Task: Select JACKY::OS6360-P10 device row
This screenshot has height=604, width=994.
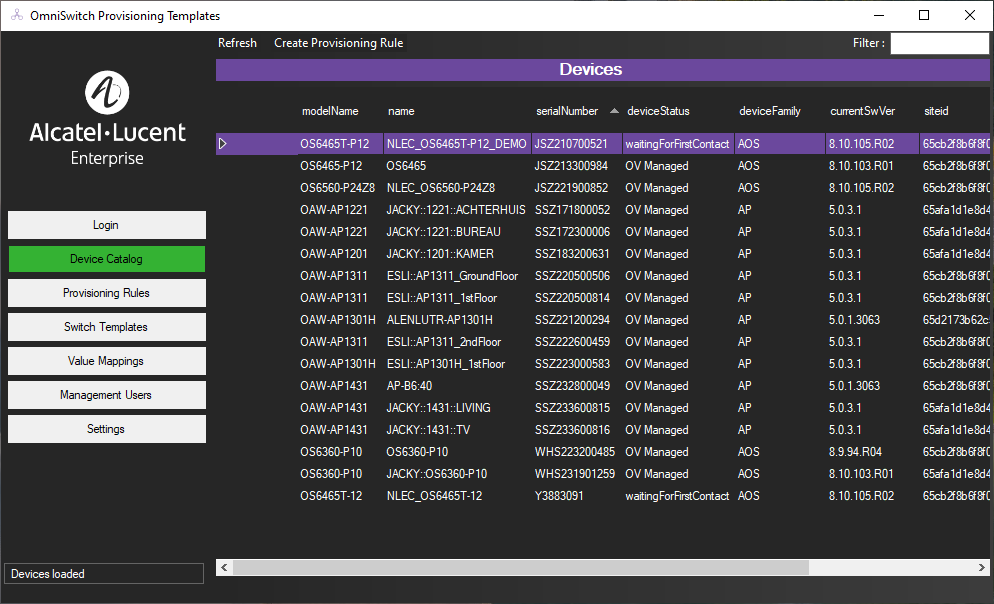Action: pyautogui.click(x=602, y=473)
